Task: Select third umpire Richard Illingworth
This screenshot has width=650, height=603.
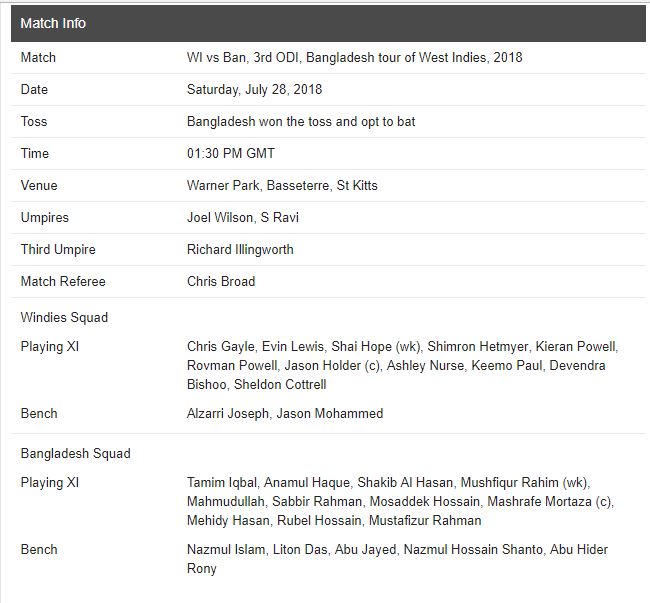Action: [x=240, y=250]
